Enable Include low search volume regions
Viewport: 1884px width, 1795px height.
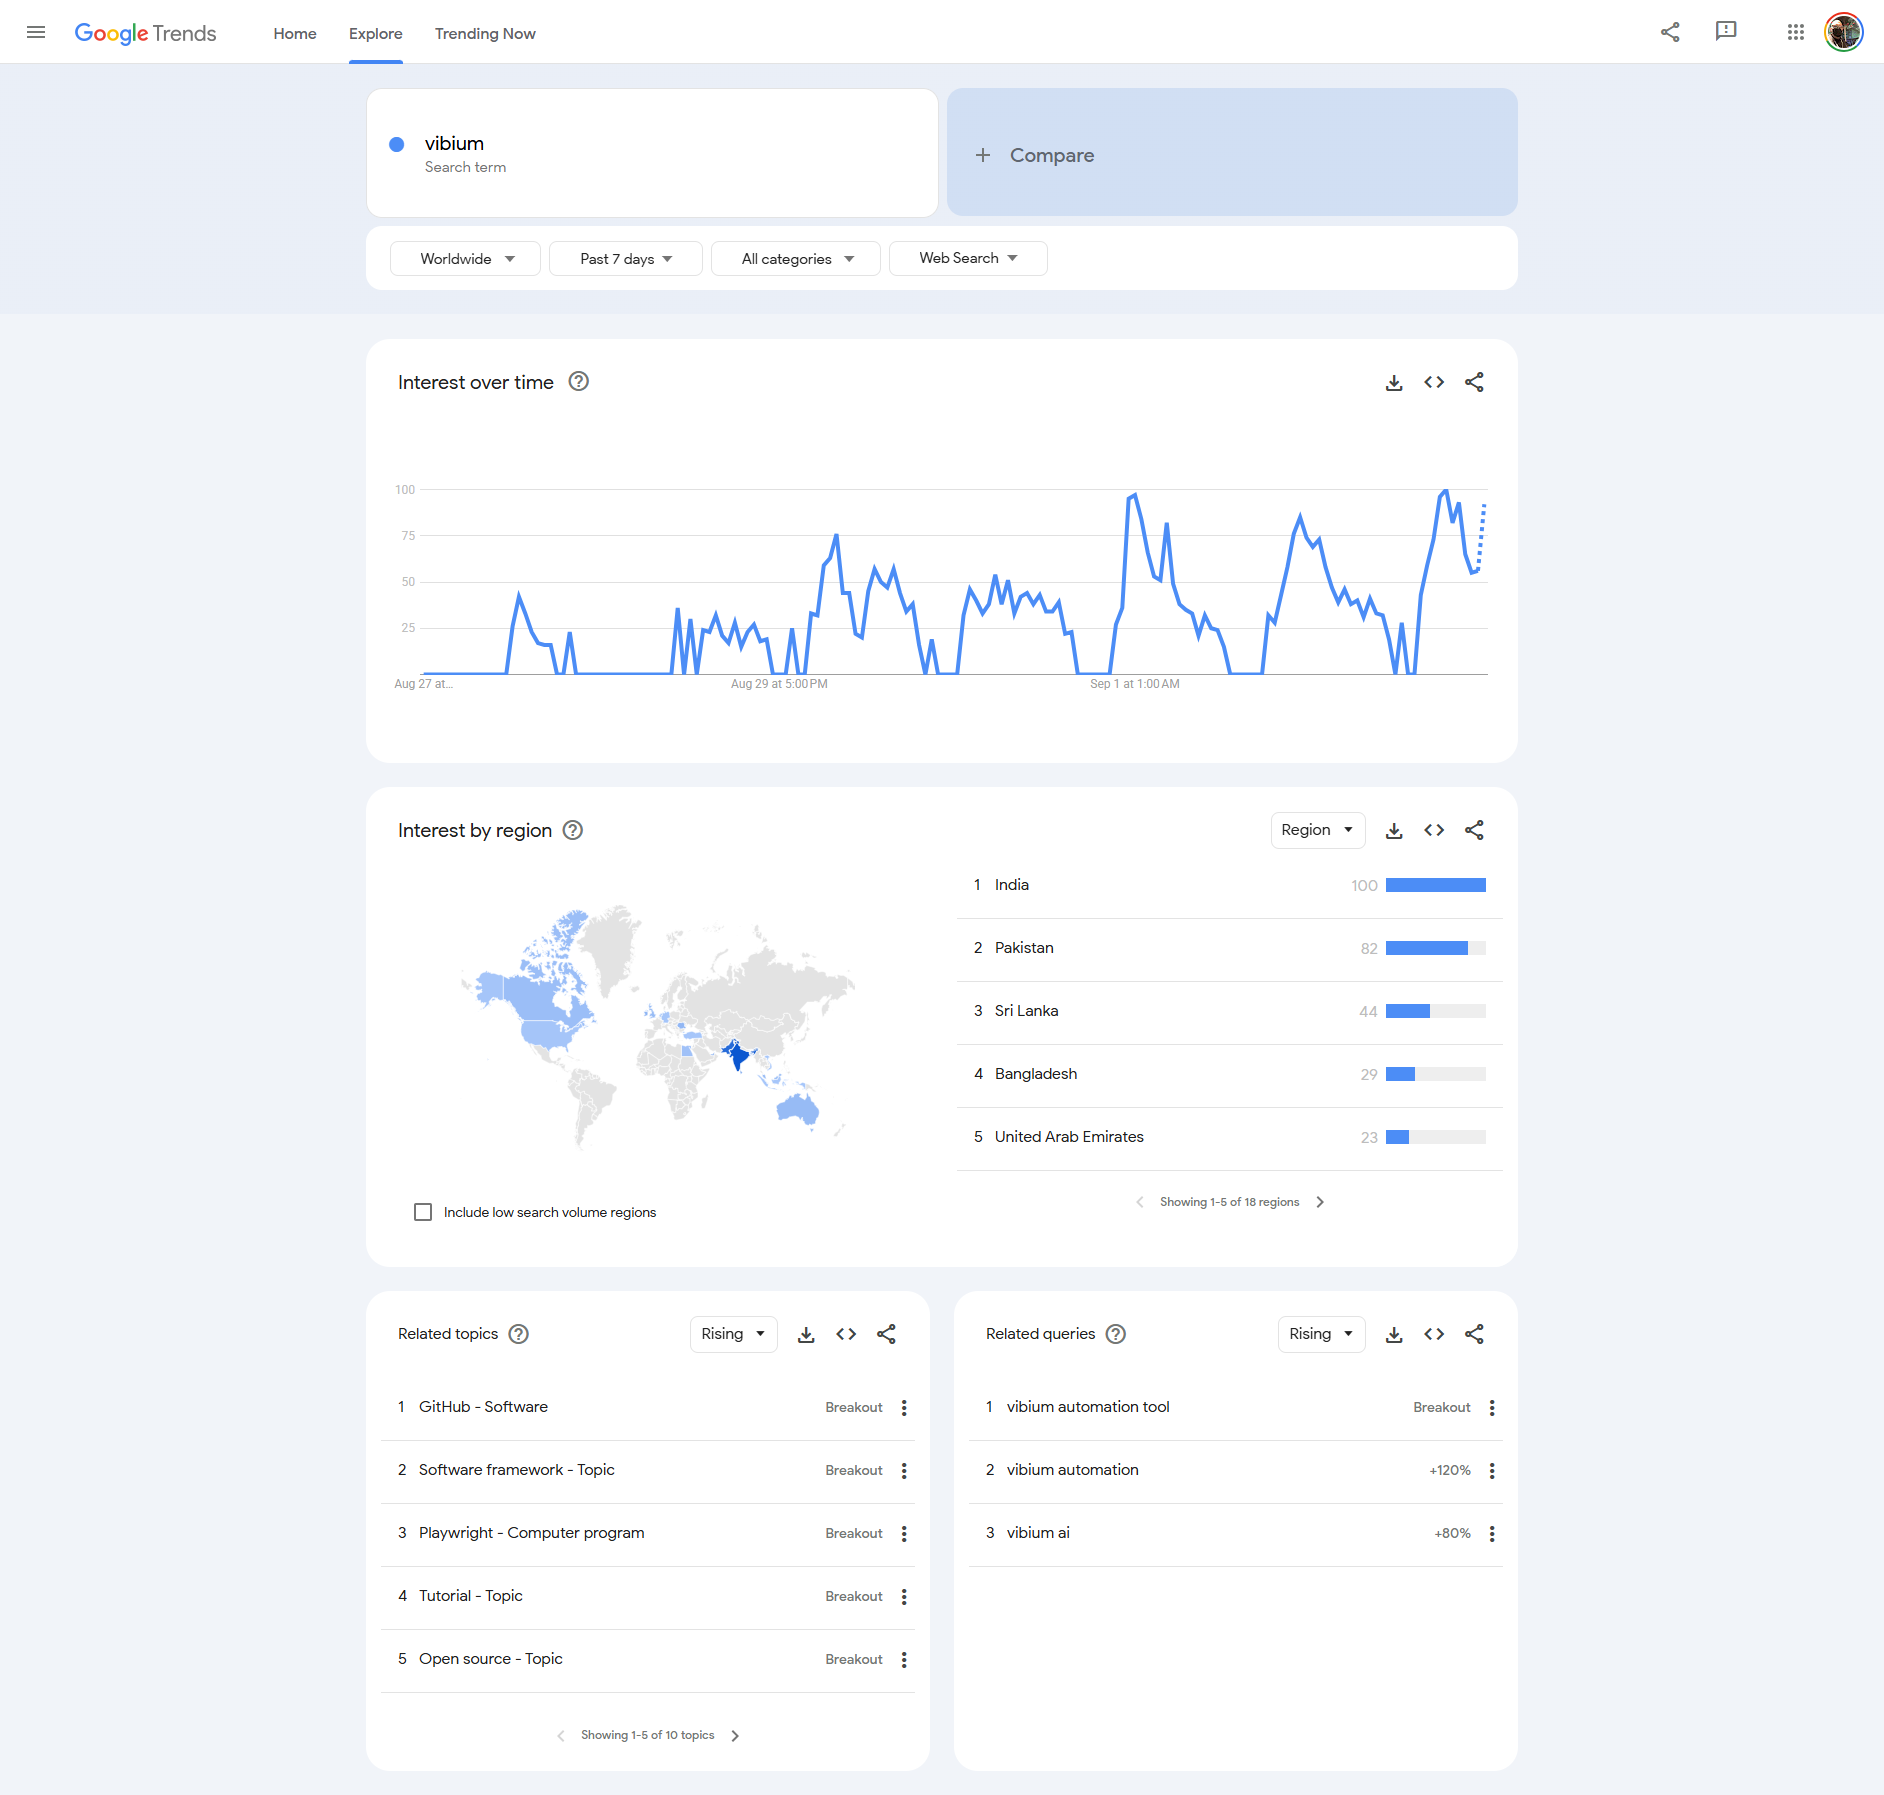[423, 1212]
